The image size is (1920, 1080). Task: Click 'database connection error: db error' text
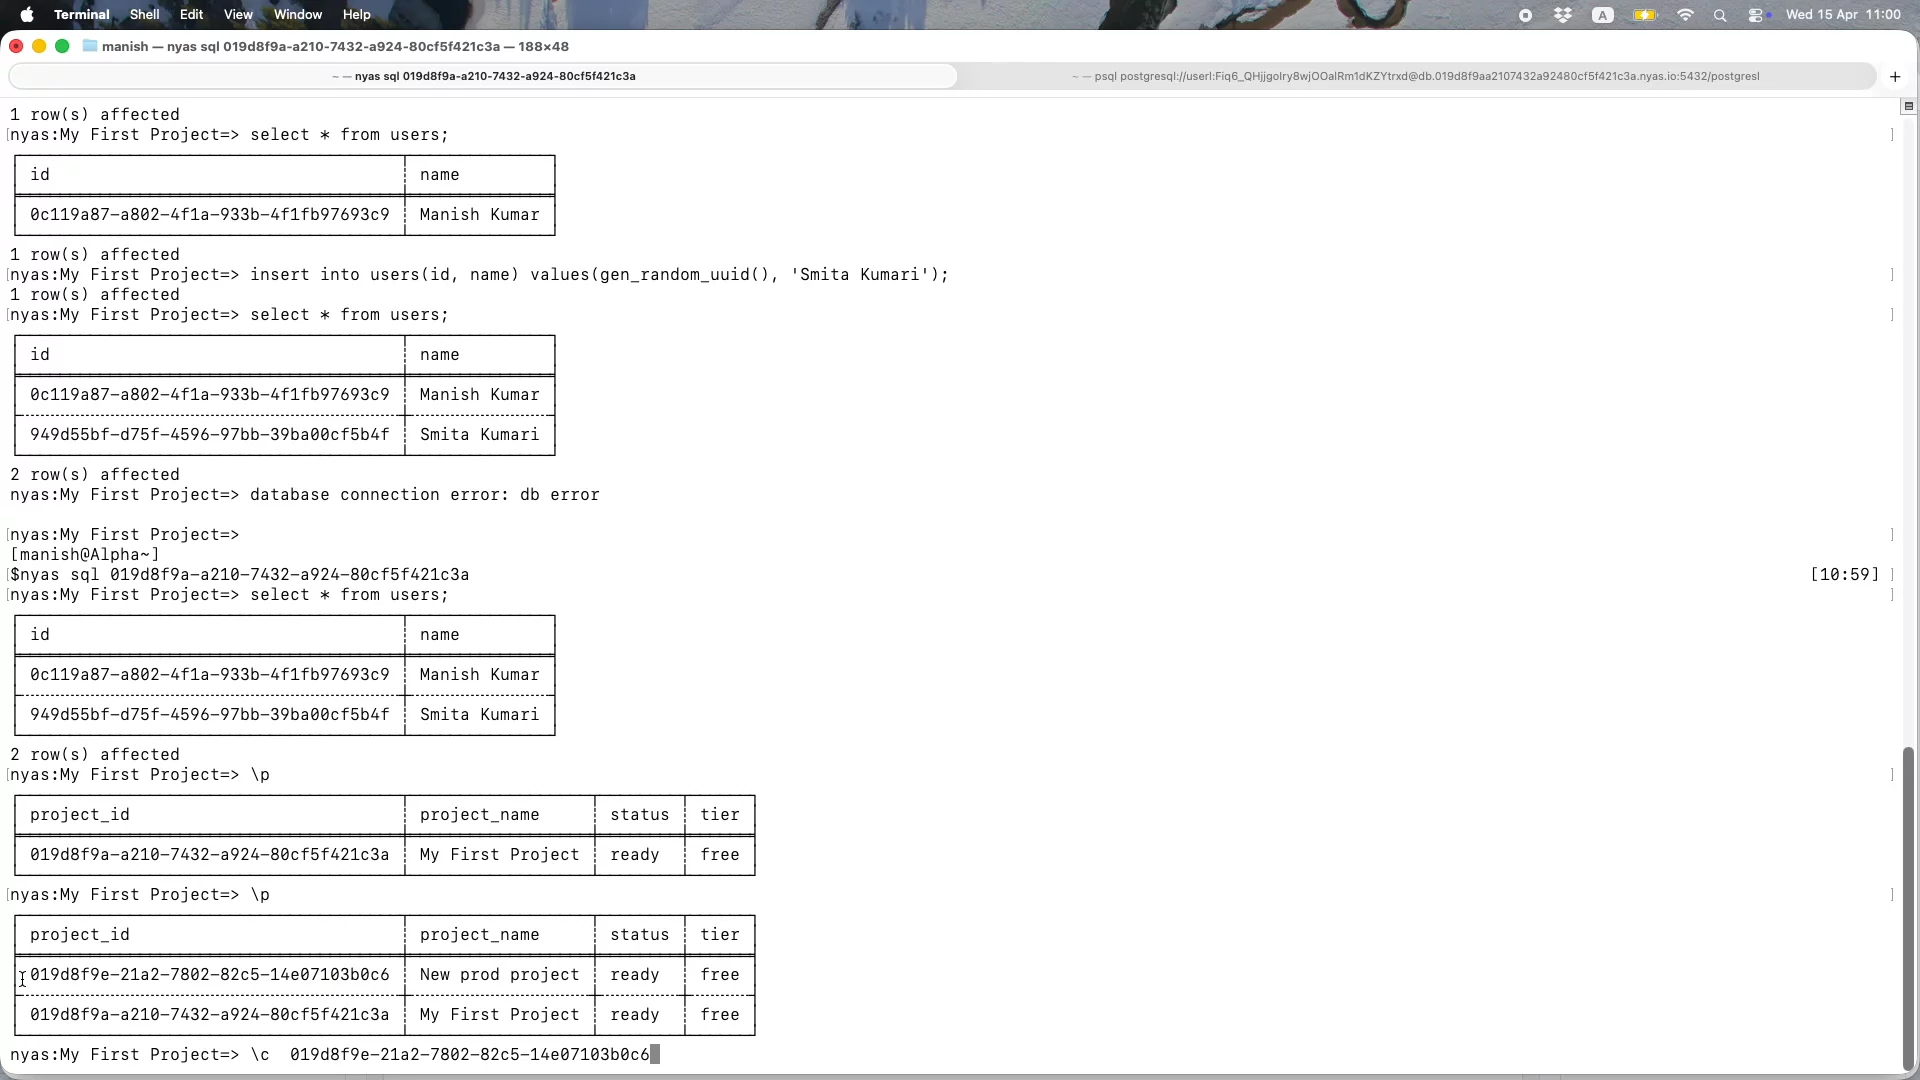(x=425, y=494)
